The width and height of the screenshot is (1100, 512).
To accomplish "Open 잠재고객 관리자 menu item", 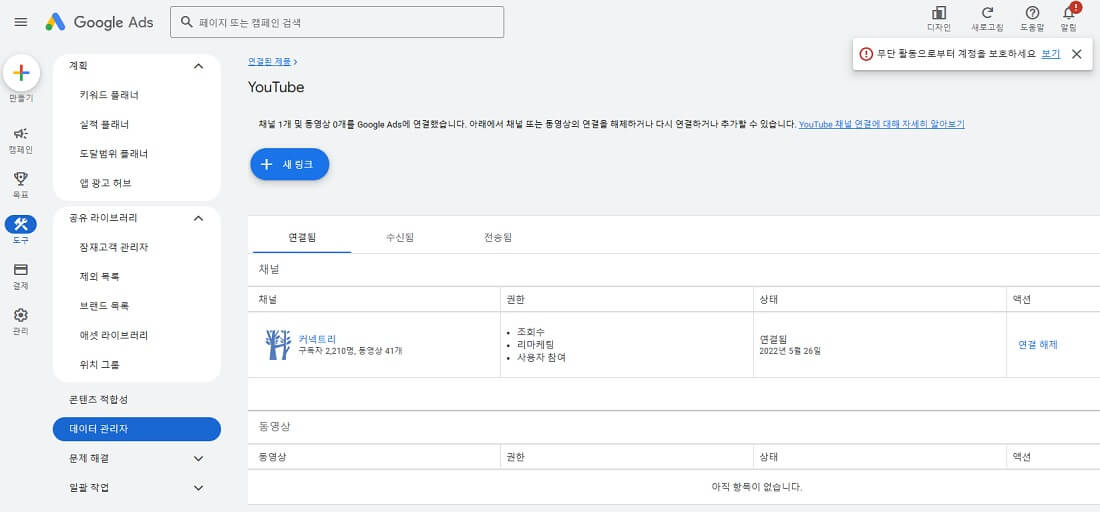I will click(x=114, y=247).
